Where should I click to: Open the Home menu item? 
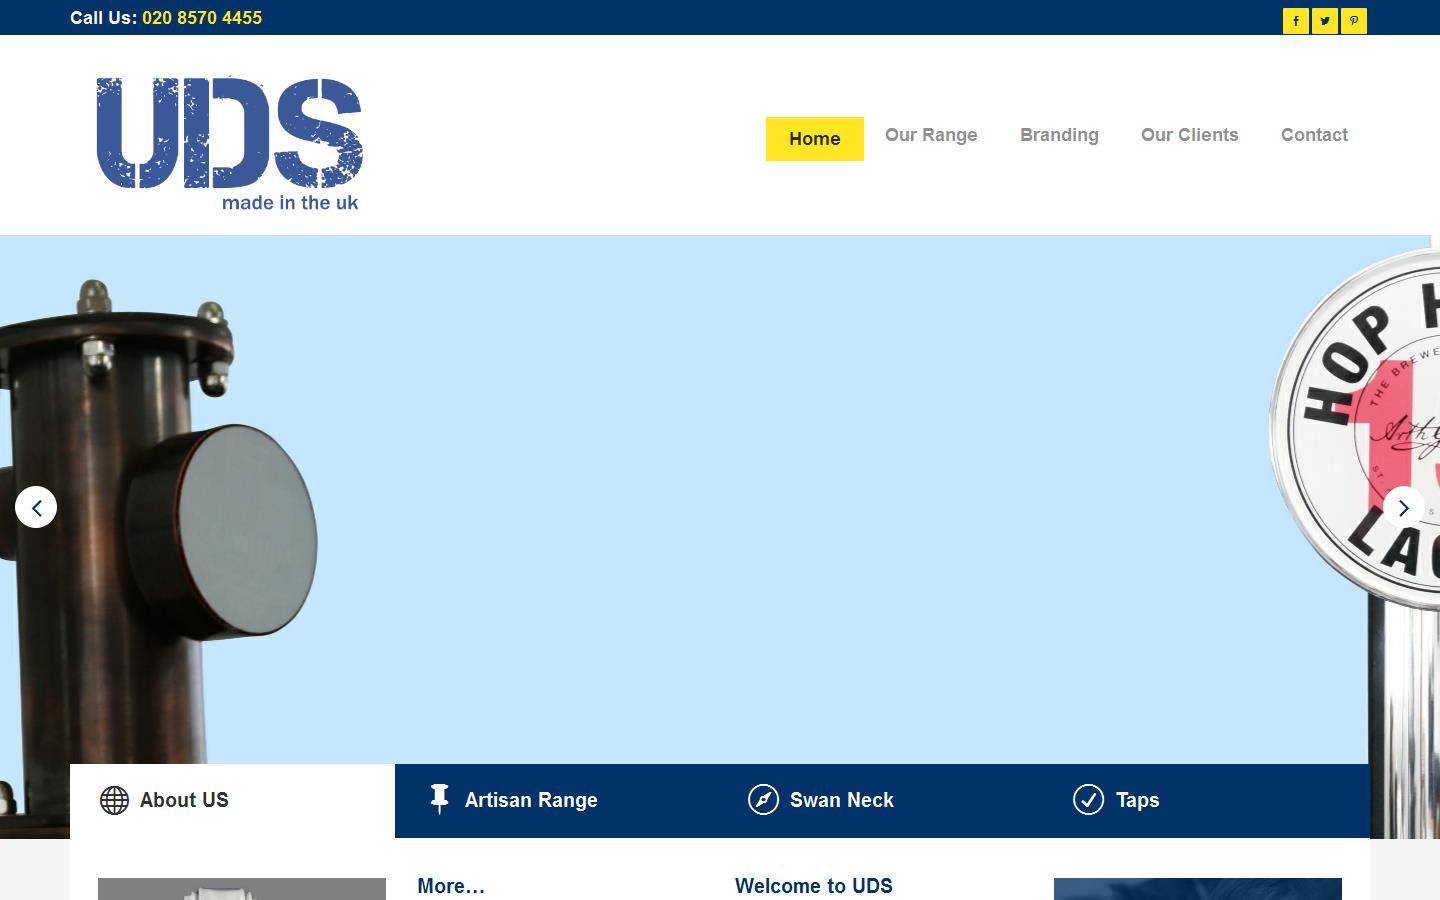814,138
